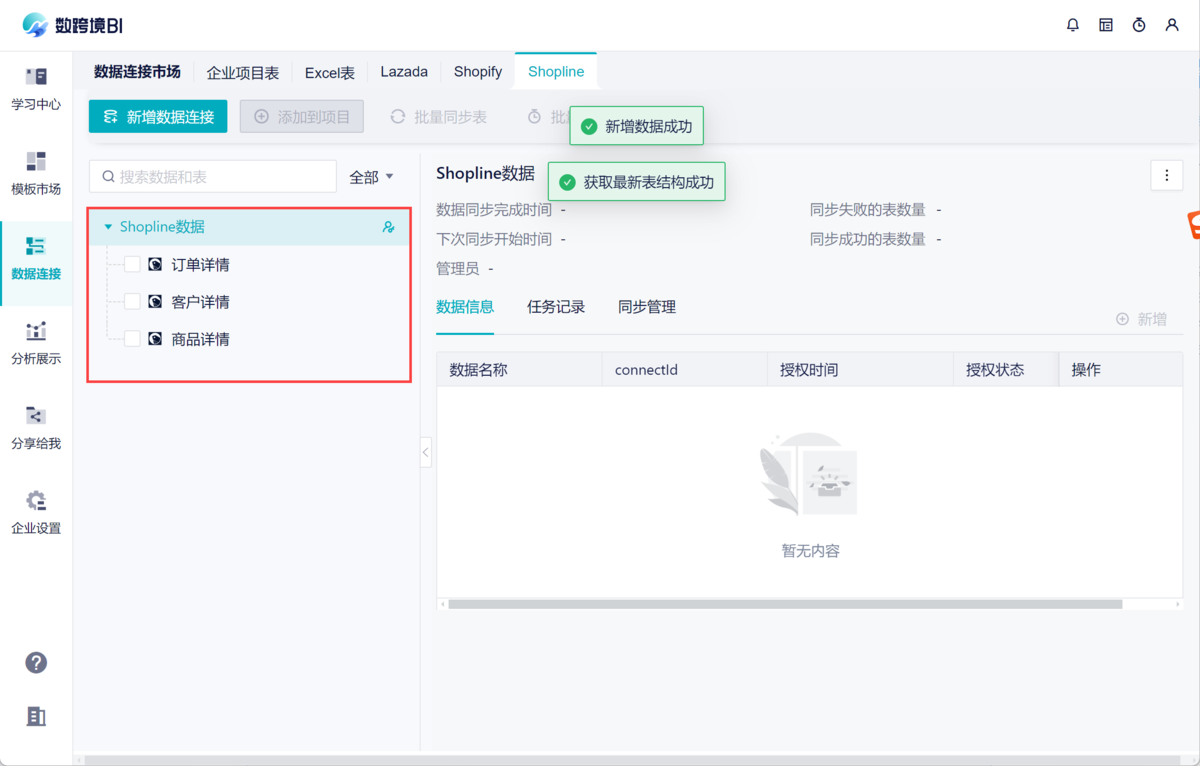Collapse the Shopline数据 tree node
This screenshot has height=766, width=1200.
pos(108,227)
